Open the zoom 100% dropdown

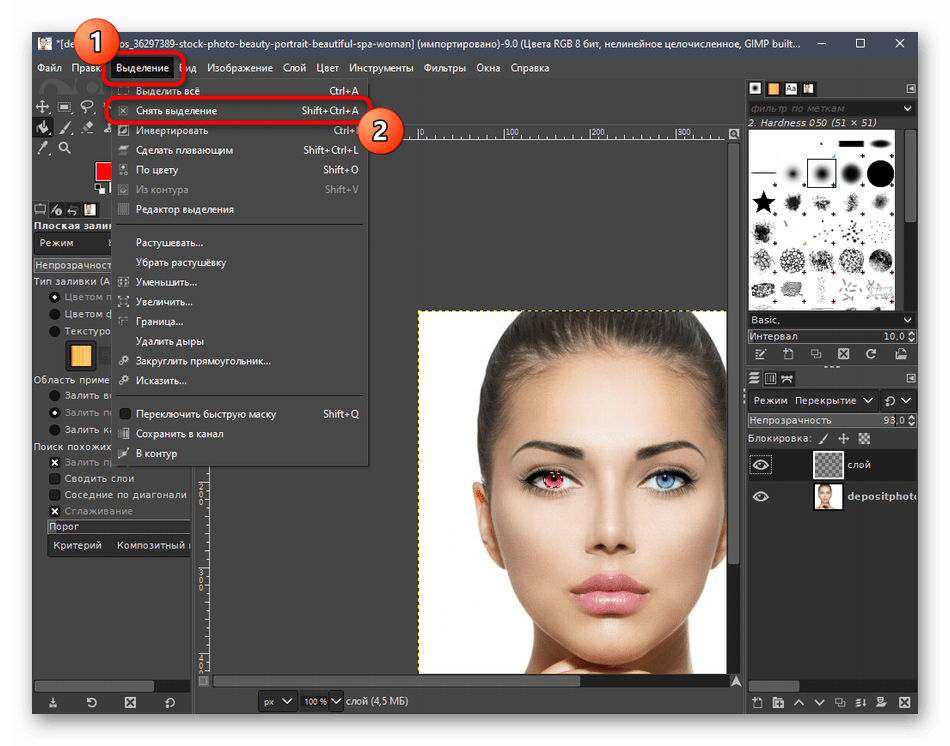point(336,701)
